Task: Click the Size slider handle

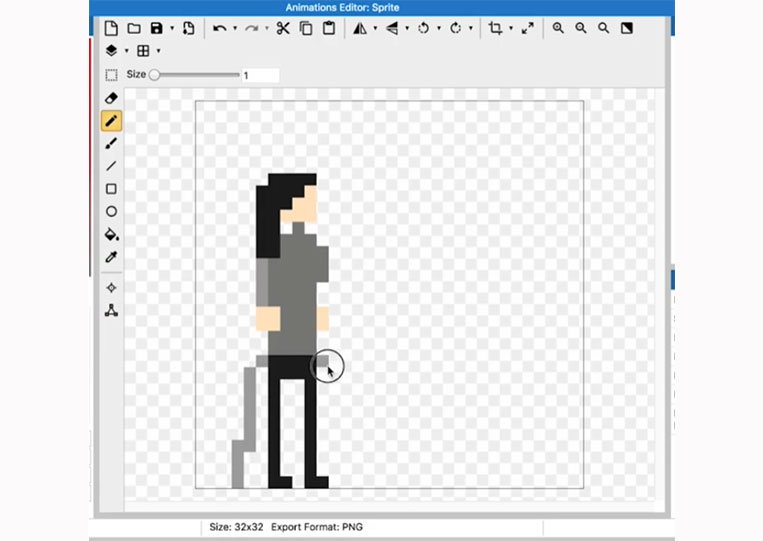Action: click(154, 75)
